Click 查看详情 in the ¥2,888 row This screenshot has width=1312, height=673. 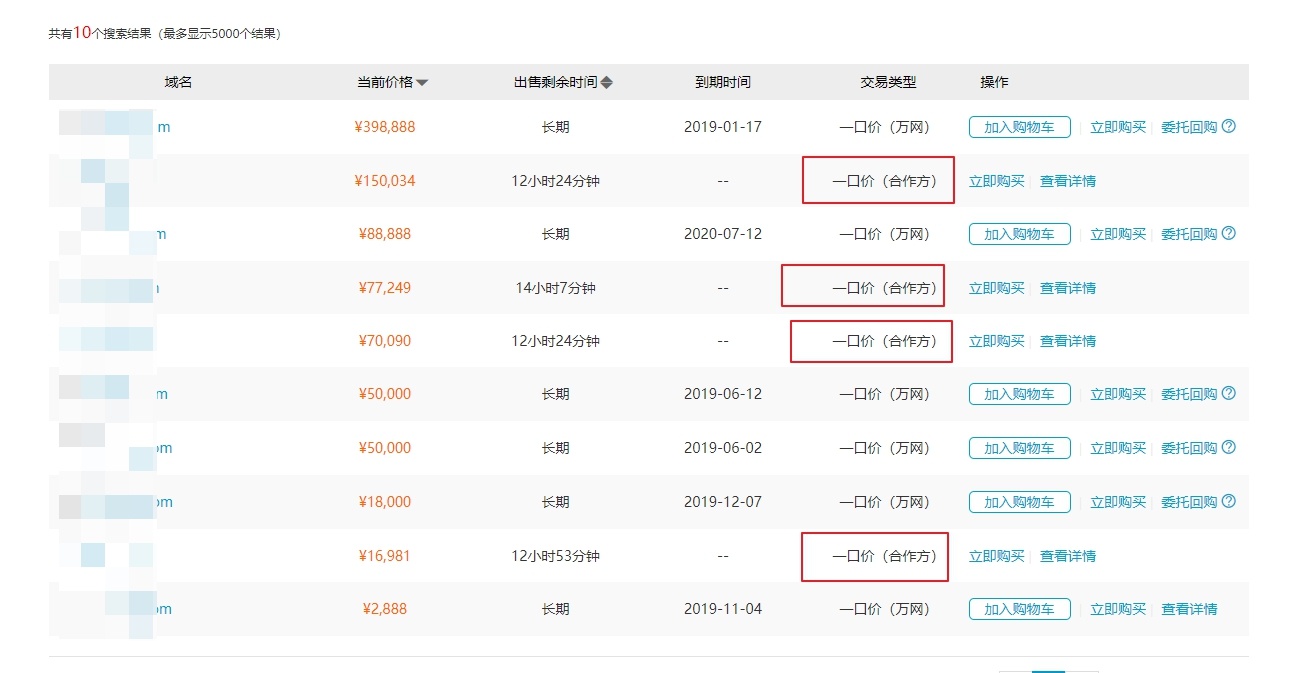(1189, 609)
